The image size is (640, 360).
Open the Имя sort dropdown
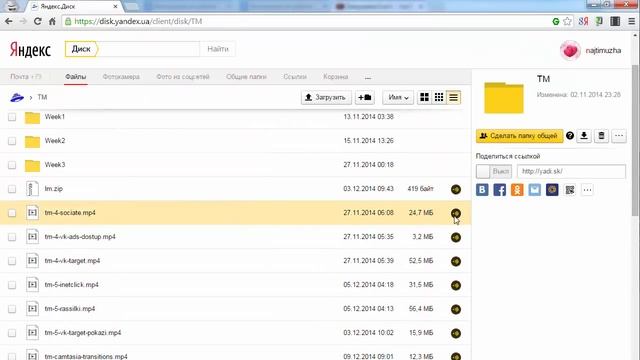(398, 97)
